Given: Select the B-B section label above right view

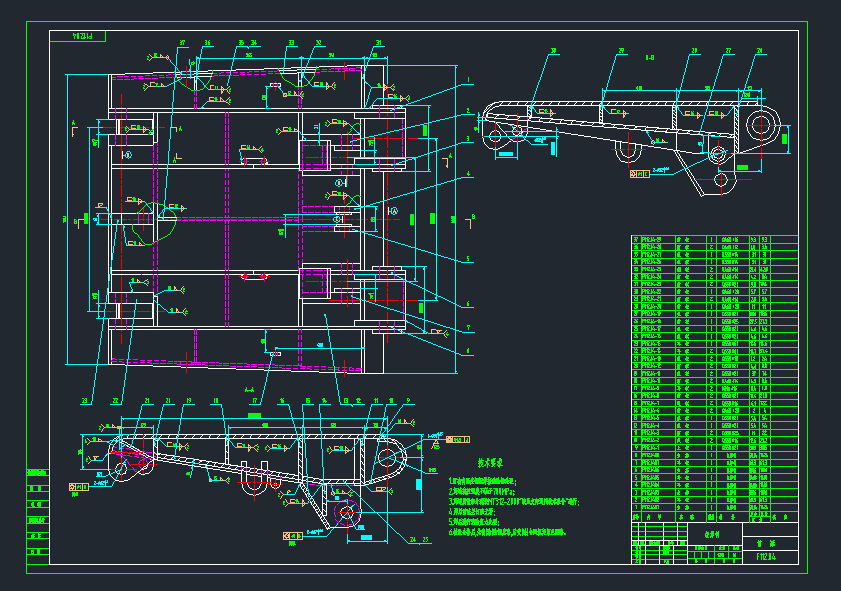Looking at the screenshot, I should 651,58.
